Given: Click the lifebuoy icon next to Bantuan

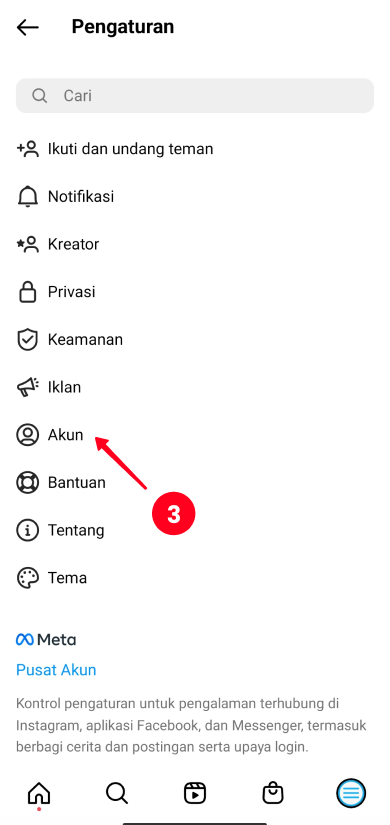Looking at the screenshot, I should [x=27, y=482].
